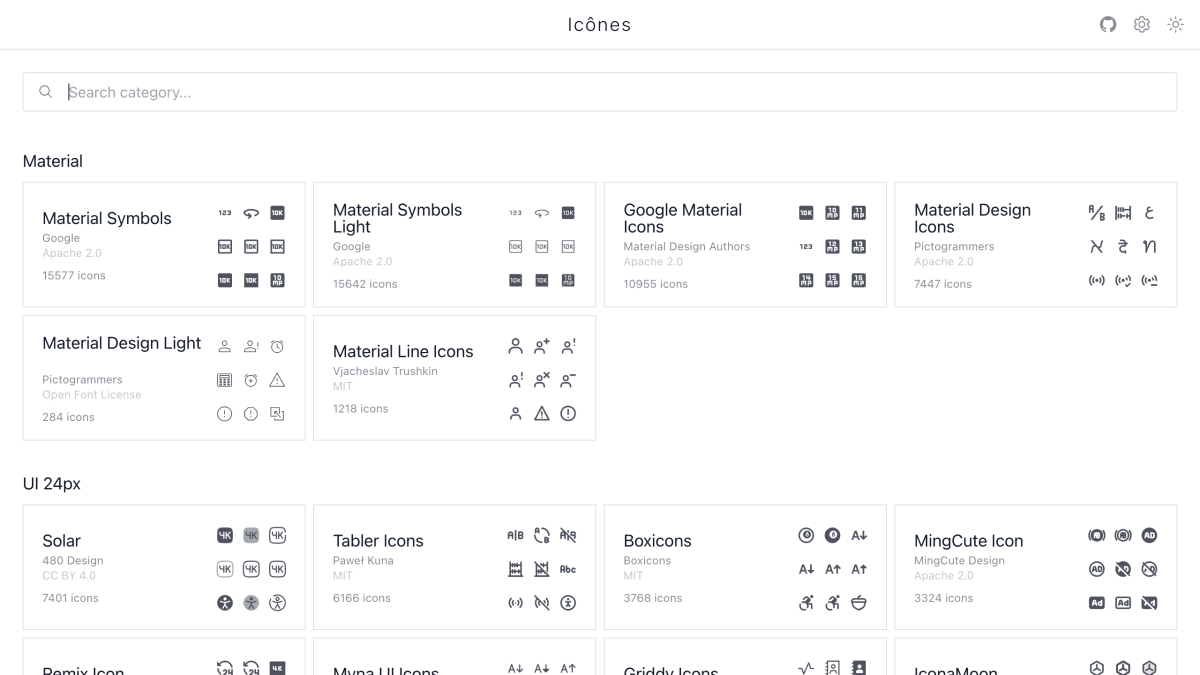The height and width of the screenshot is (675, 1200).
Task: Click the 14MP icon in Google Material Icons
Action: tap(806, 280)
